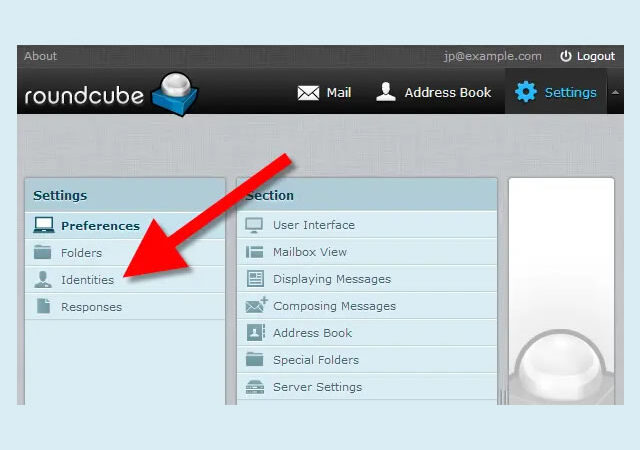Screen dimensions: 640x450
Task: Select the Mailbox View section
Action: [367, 252]
